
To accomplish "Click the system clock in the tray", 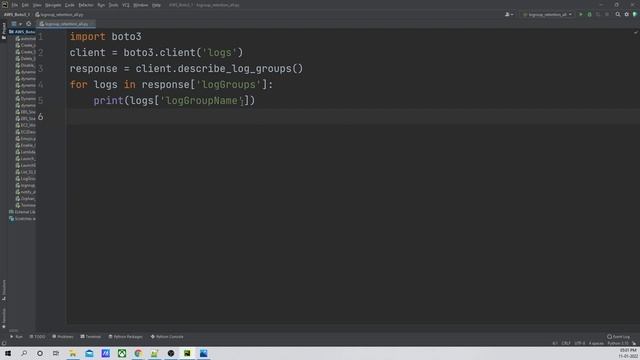I will click(628, 353).
